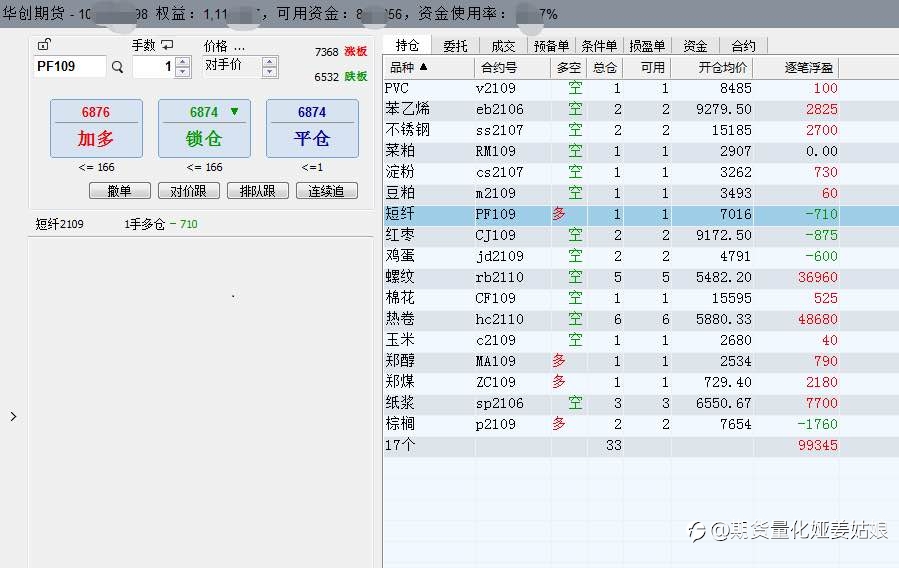Expand the left sidebar chevron arrow
The image size is (899, 568).
tap(13, 417)
